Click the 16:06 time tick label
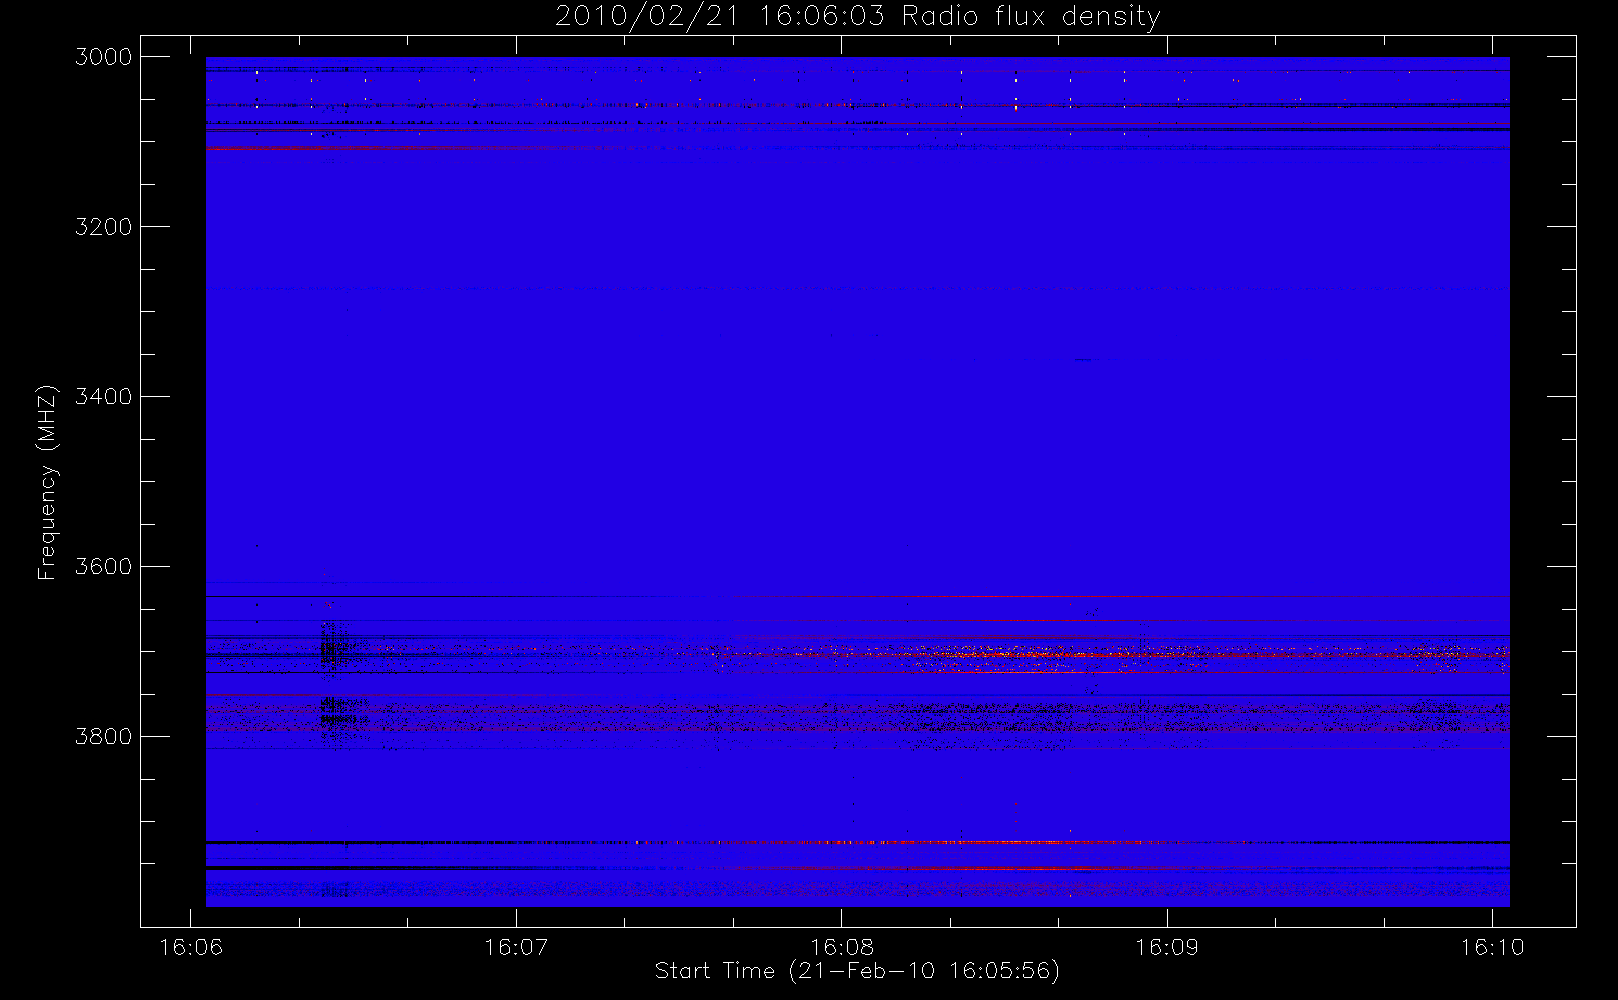Viewport: 1618px width, 1000px height. tap(191, 947)
